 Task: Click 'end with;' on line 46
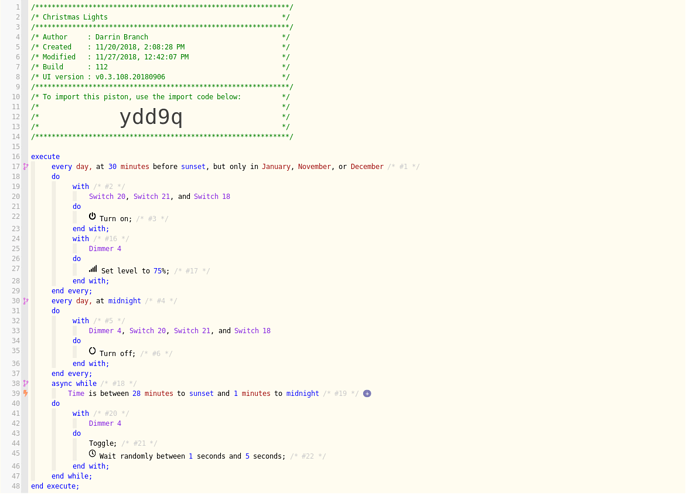coord(91,466)
